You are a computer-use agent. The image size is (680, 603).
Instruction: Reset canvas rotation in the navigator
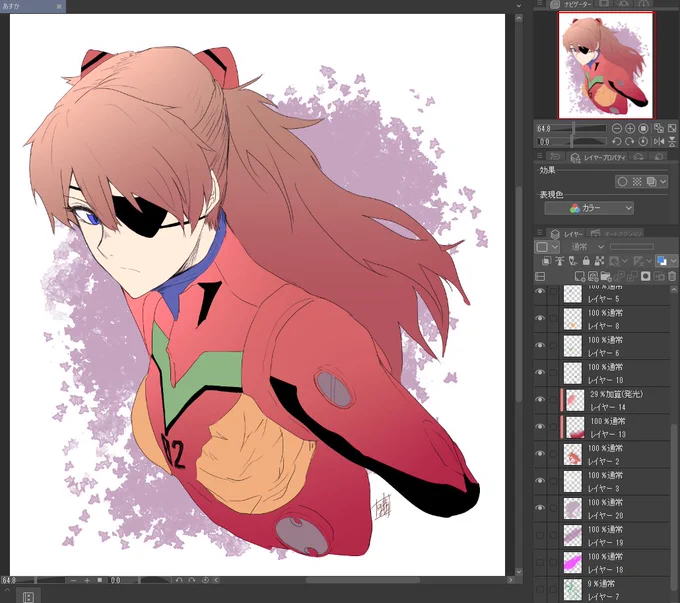click(644, 142)
